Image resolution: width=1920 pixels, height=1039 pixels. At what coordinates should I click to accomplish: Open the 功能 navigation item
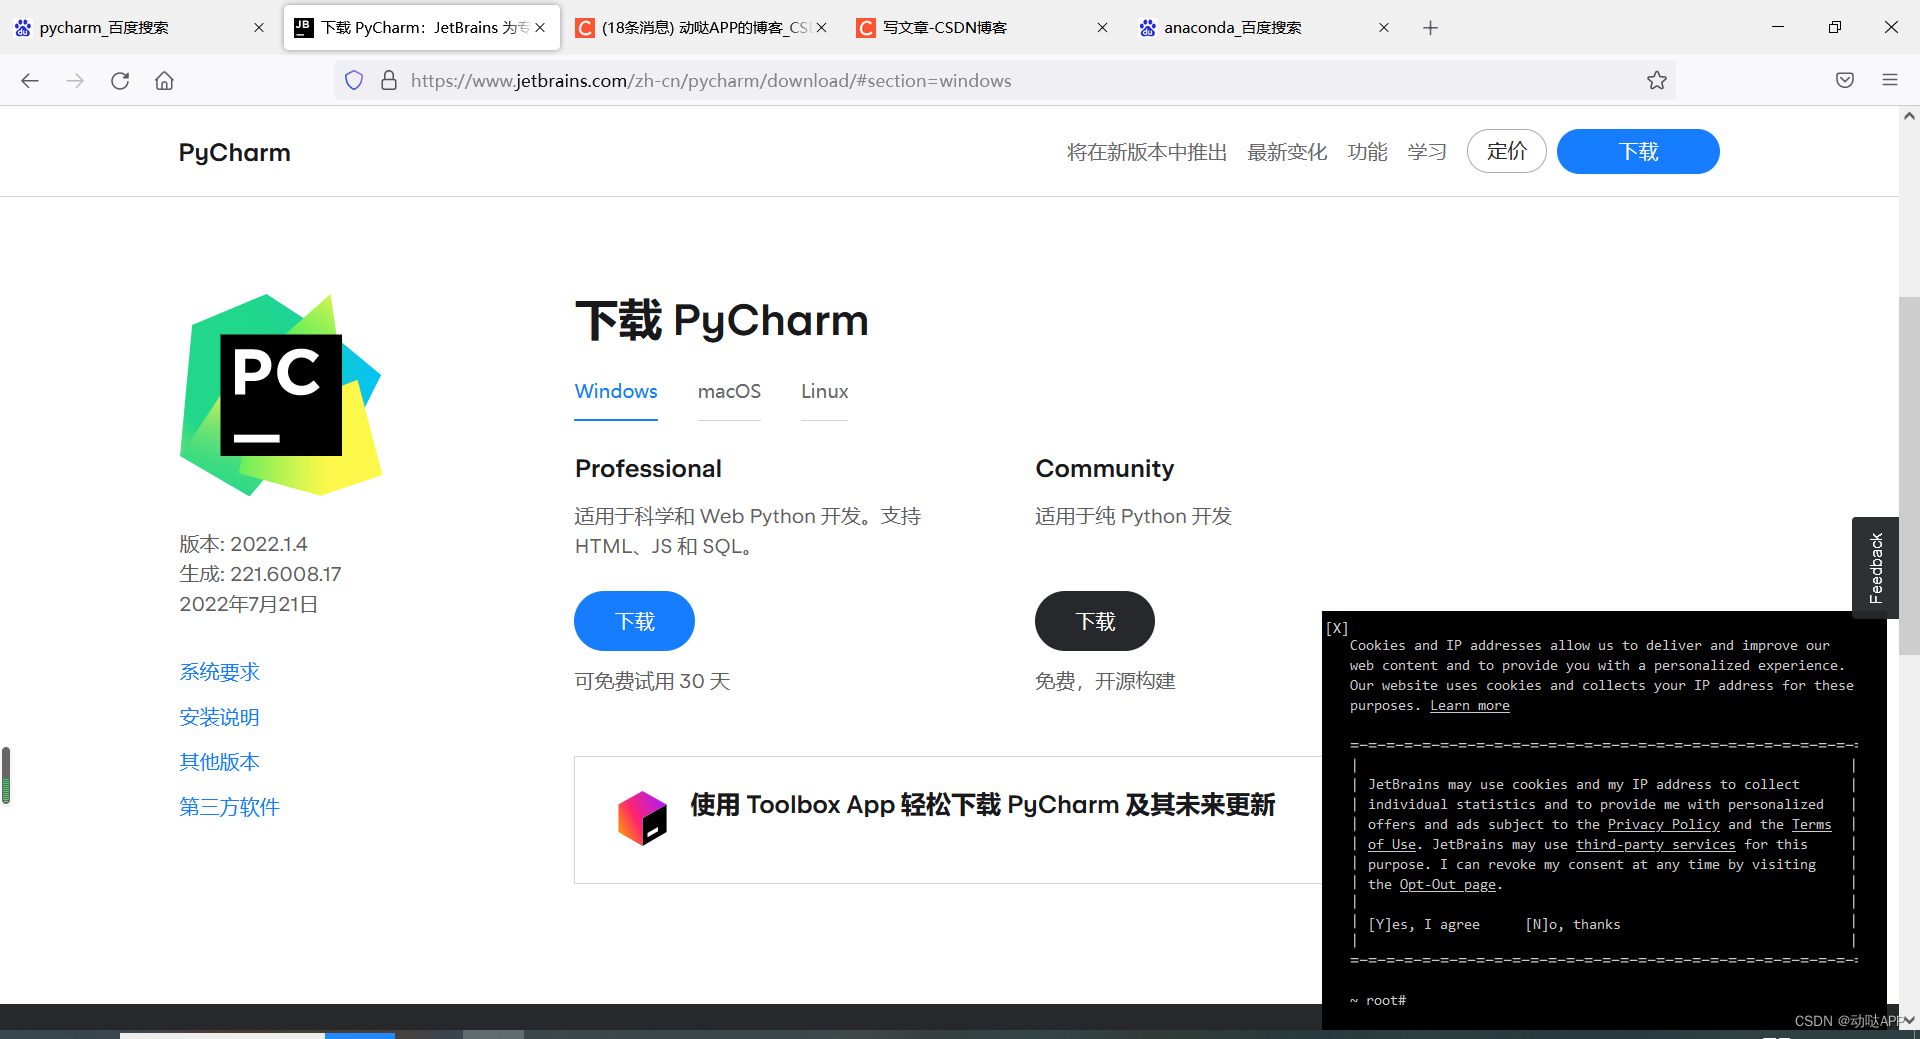1367,152
